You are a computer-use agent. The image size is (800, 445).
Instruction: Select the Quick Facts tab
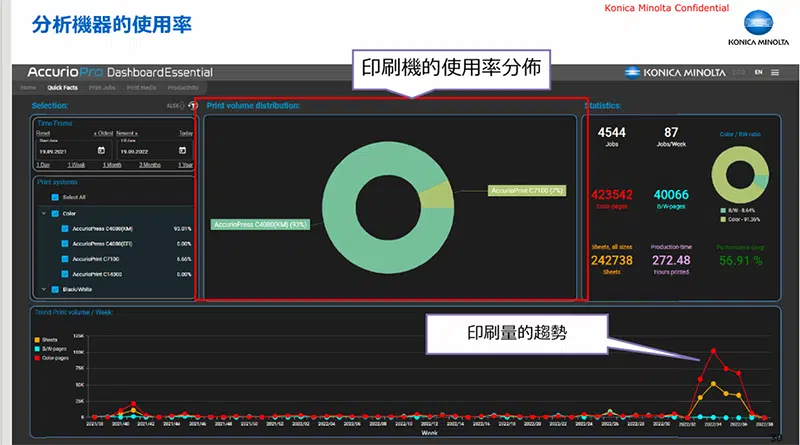coord(62,88)
